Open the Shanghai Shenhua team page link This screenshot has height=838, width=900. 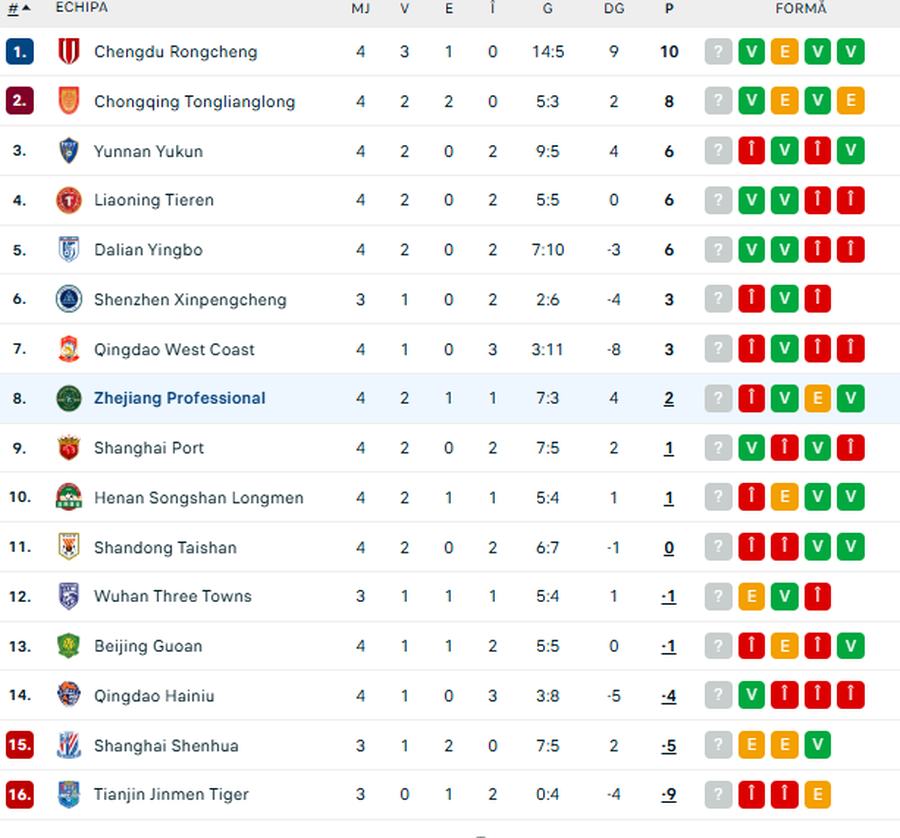pyautogui.click(x=166, y=745)
